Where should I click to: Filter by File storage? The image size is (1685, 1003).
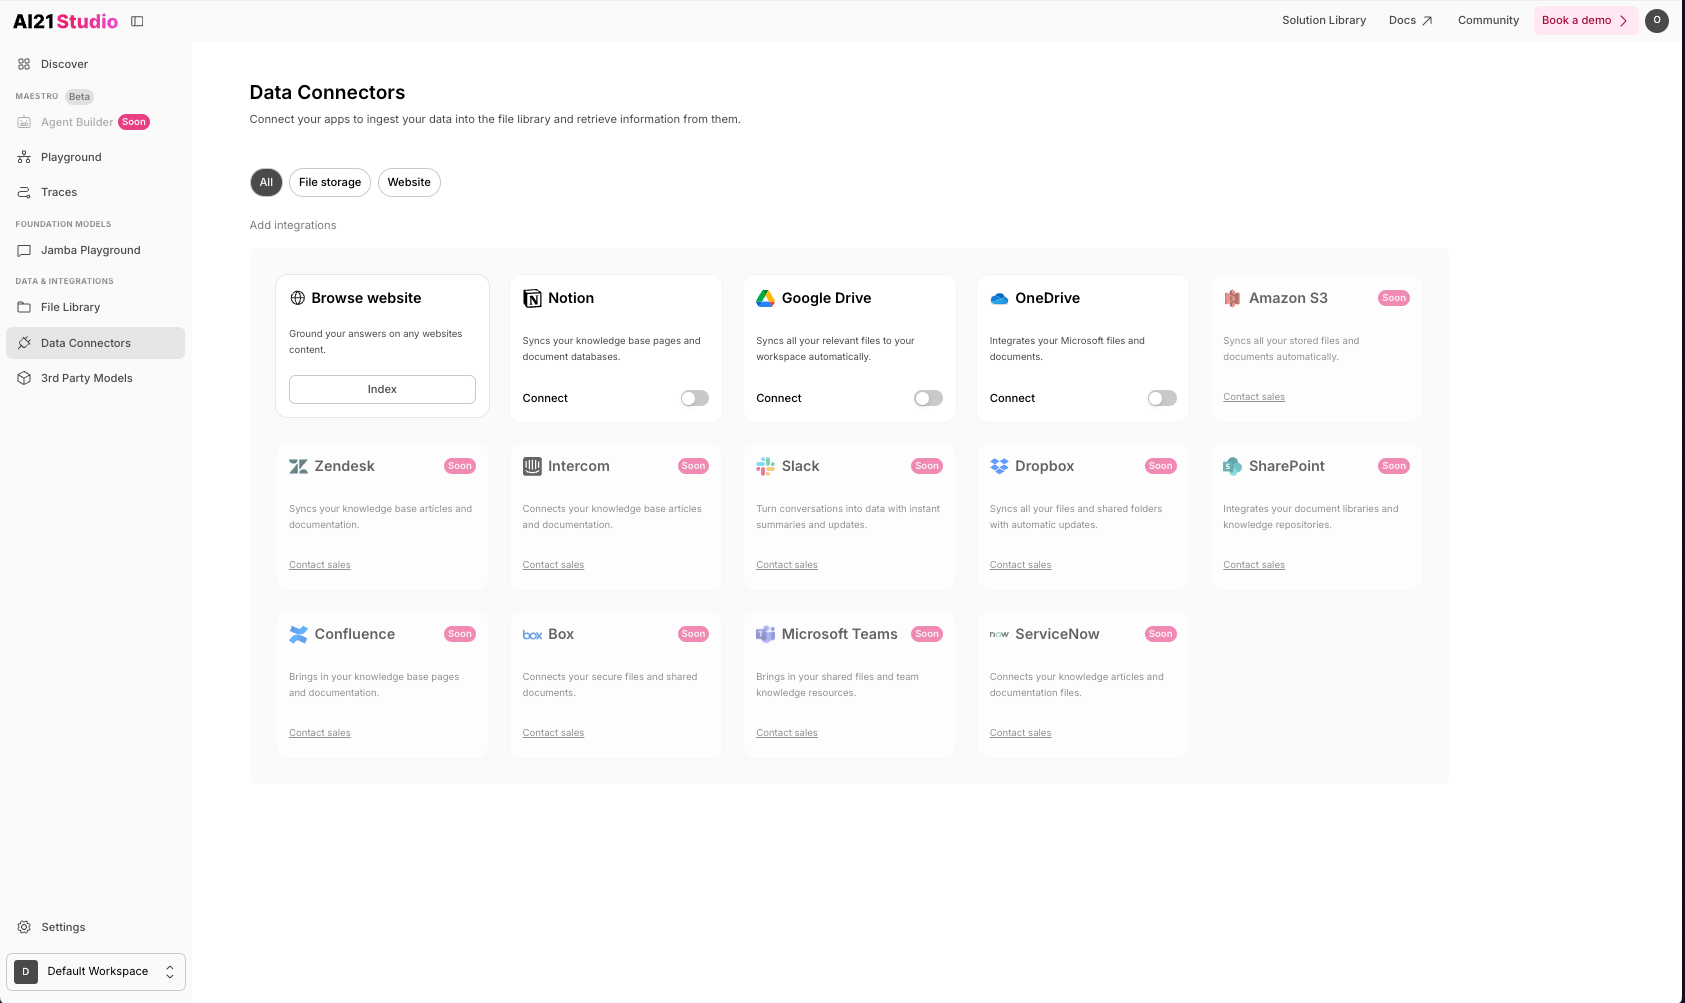tap(330, 182)
